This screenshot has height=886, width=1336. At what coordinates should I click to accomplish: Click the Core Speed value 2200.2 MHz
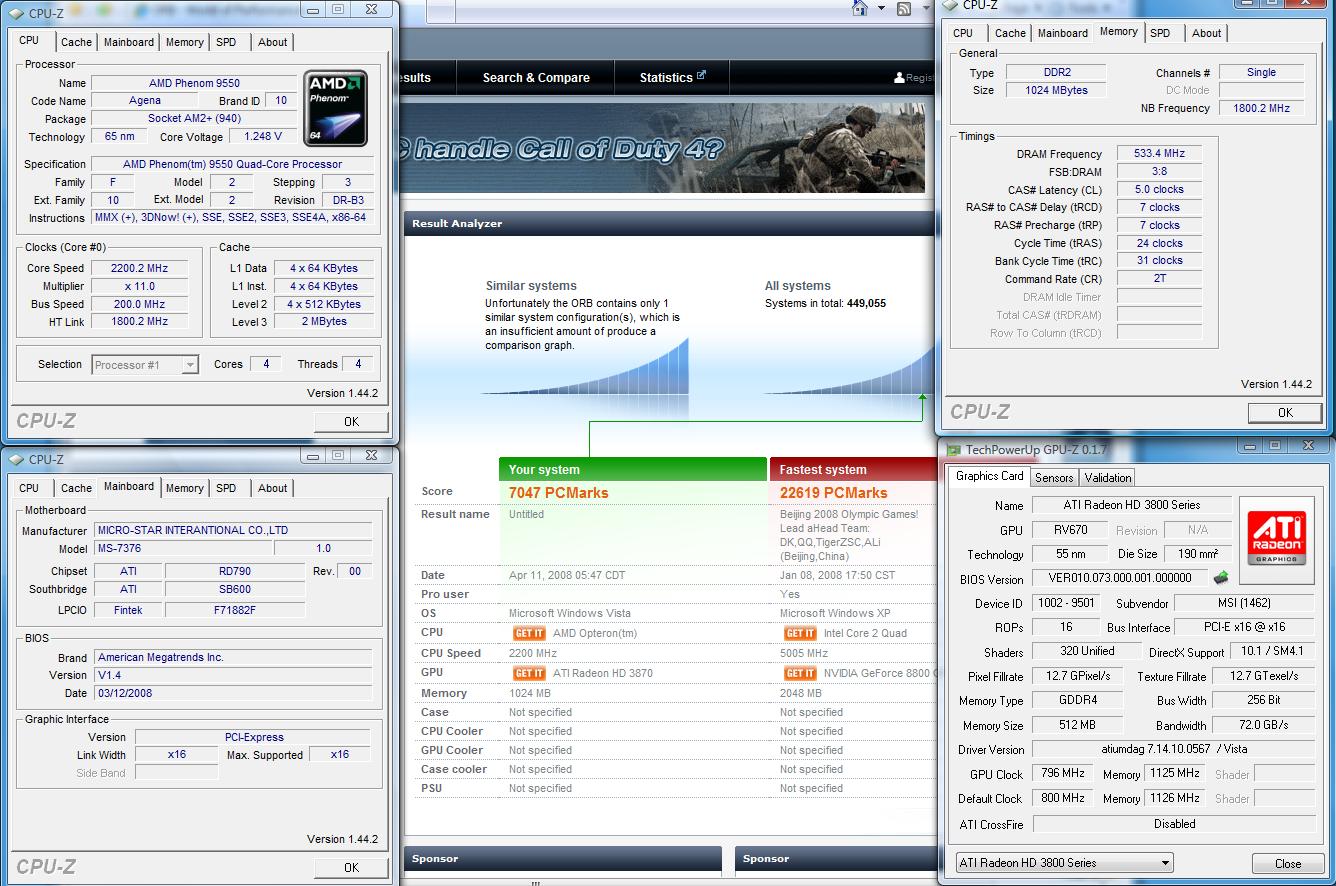tap(139, 268)
